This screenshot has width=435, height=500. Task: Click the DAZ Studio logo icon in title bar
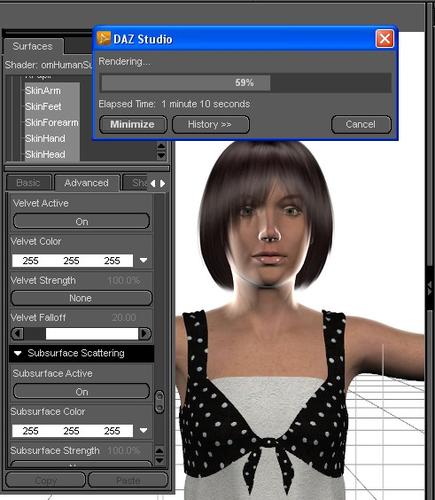[x=103, y=38]
